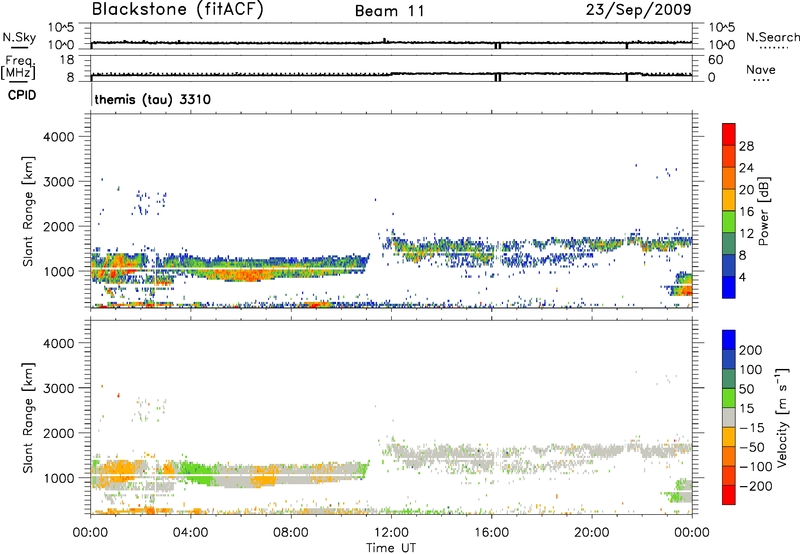Click the "200" label on Velocity colorbar

click(751, 350)
